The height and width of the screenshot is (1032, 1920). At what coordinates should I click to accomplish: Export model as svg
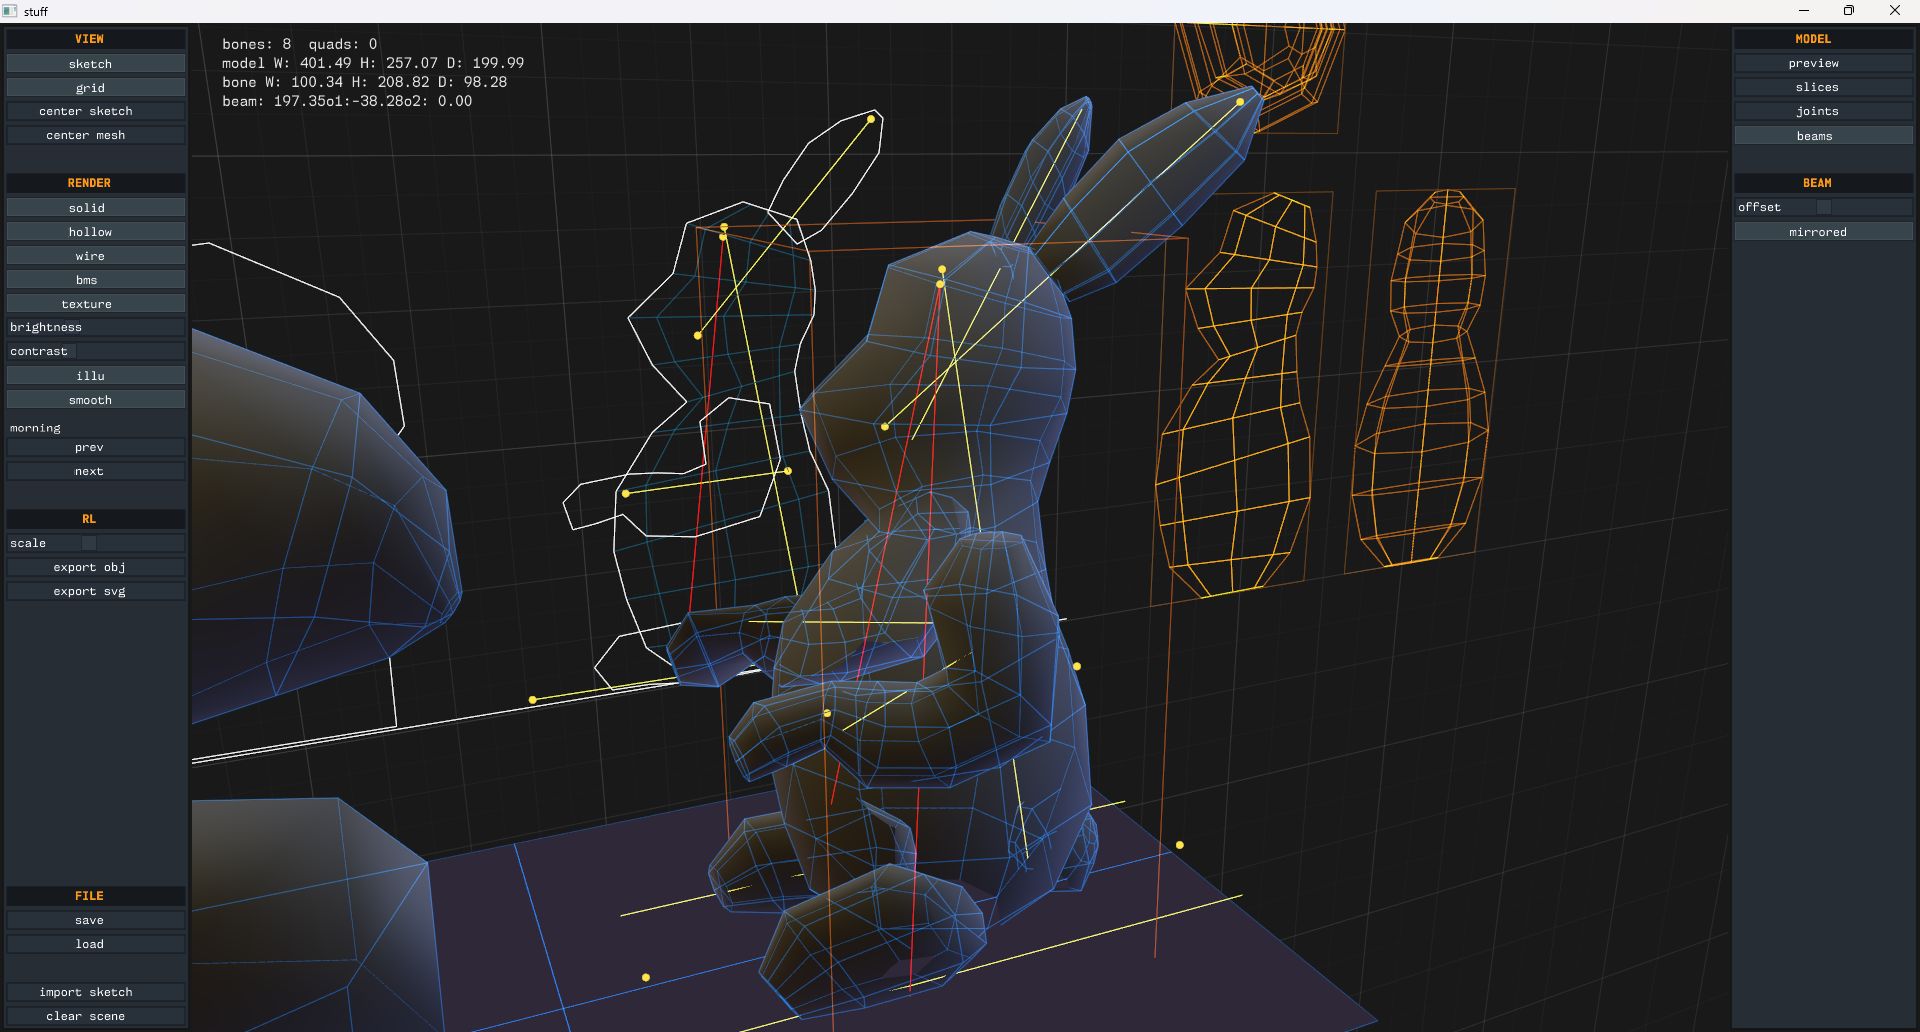[x=95, y=591]
